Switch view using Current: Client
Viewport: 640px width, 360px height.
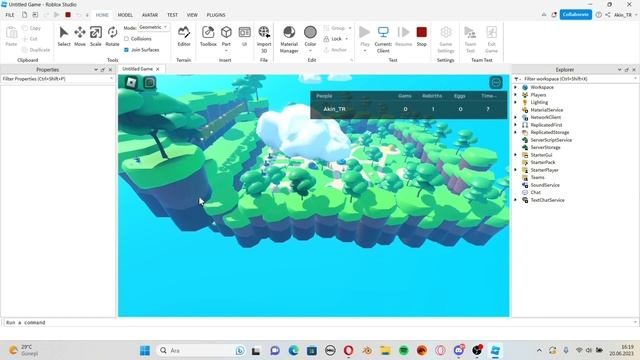(x=383, y=39)
